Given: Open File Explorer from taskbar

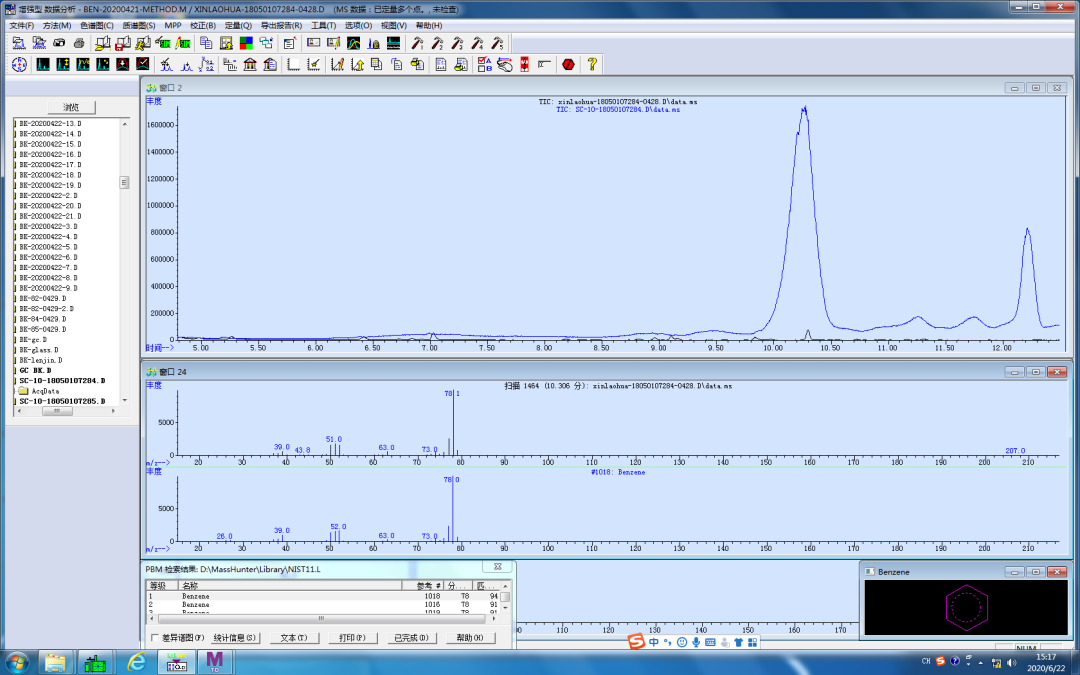Looking at the screenshot, I should [56, 663].
